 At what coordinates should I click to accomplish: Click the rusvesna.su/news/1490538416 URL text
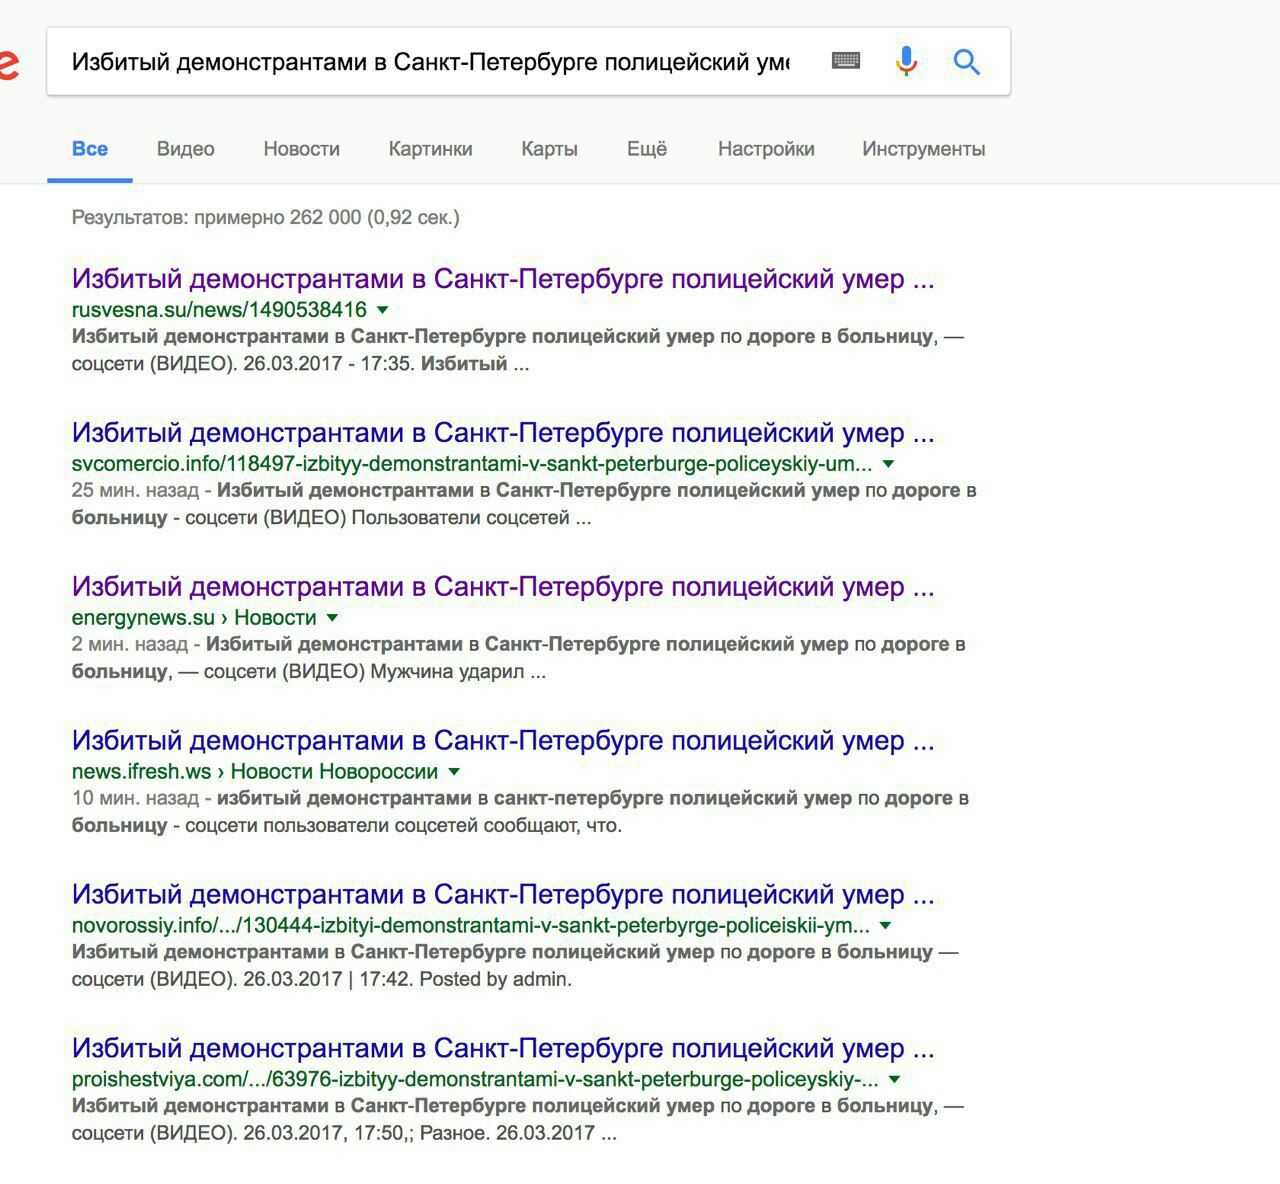[219, 310]
